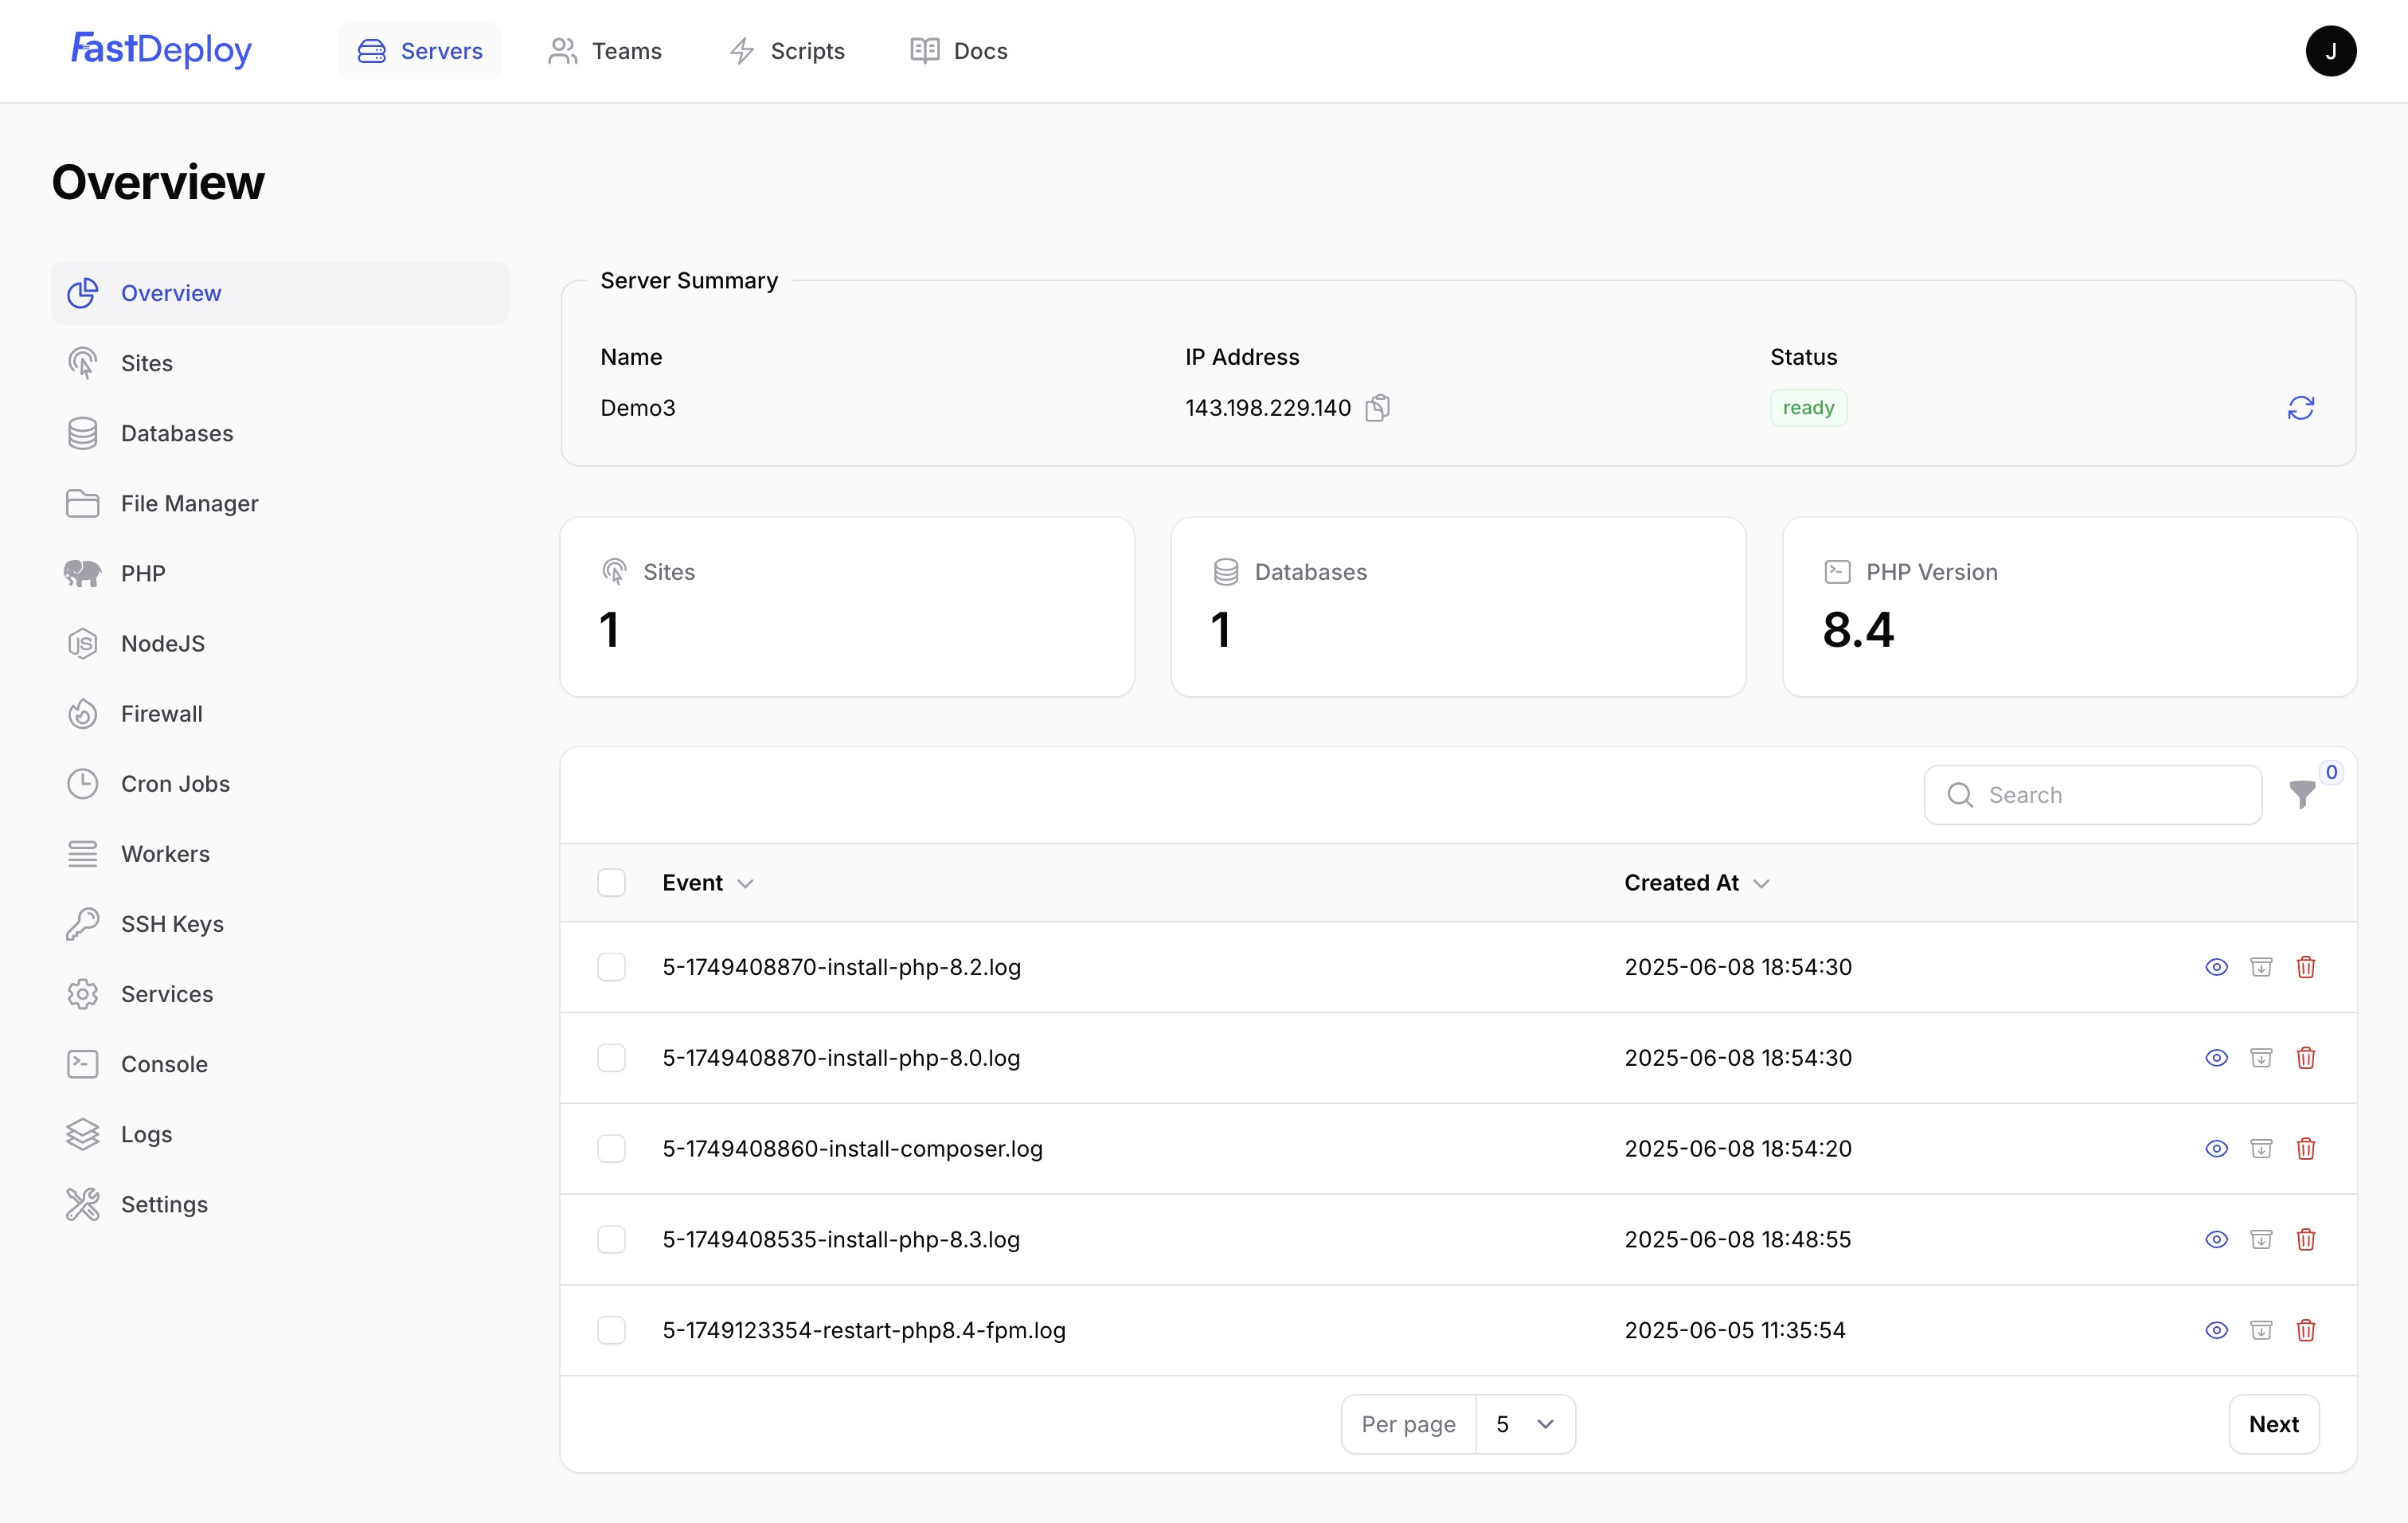2408x1523 pixels.
Task: Open Logs in the sidebar
Action: (x=280, y=1134)
